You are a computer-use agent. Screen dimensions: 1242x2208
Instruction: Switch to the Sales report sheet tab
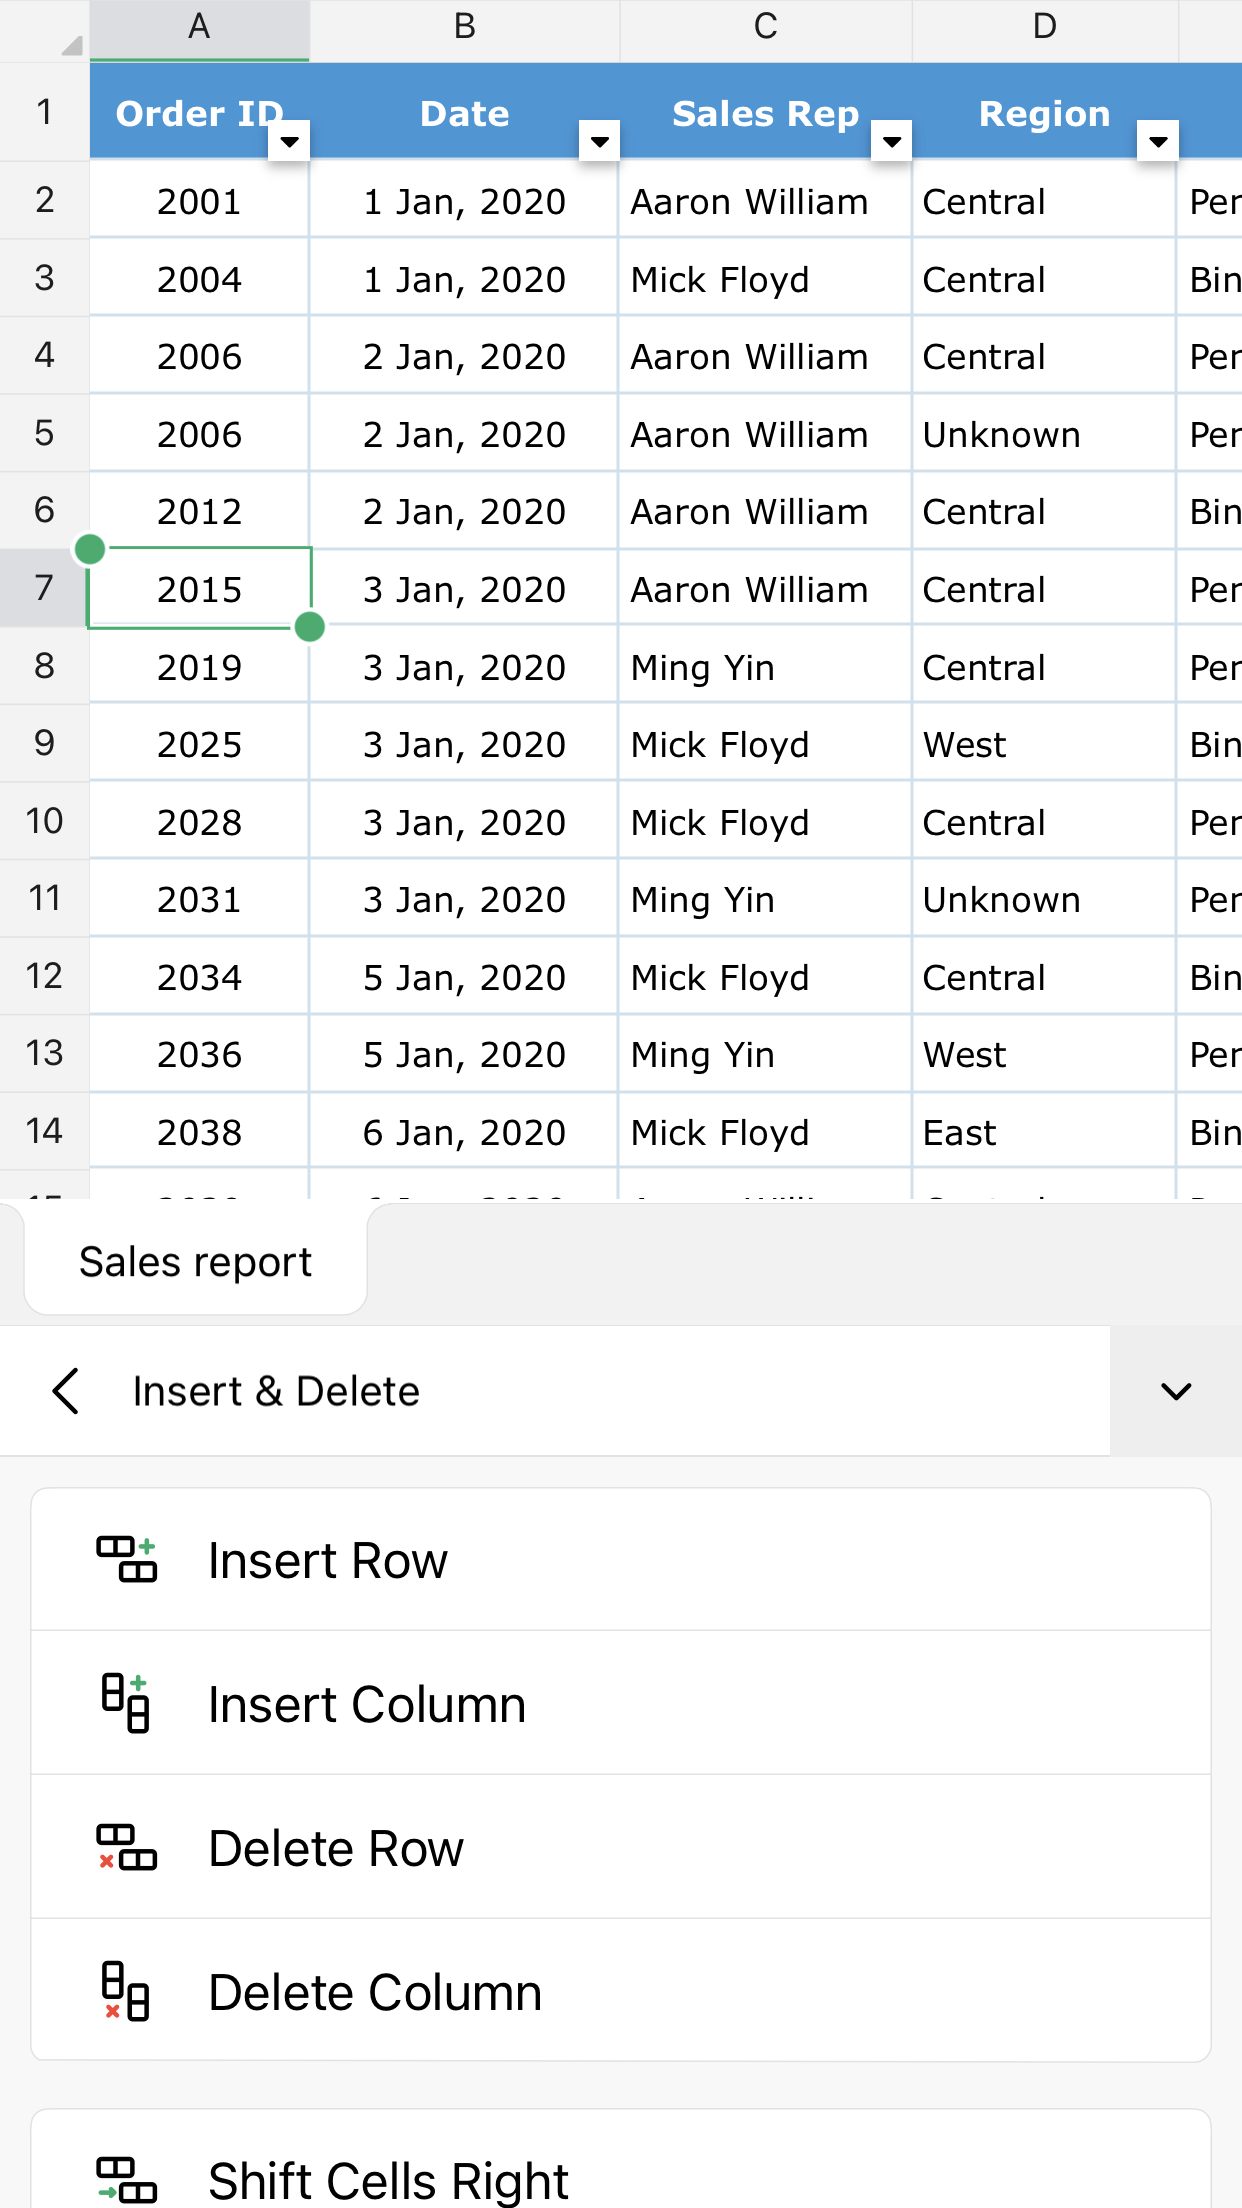(x=196, y=1262)
